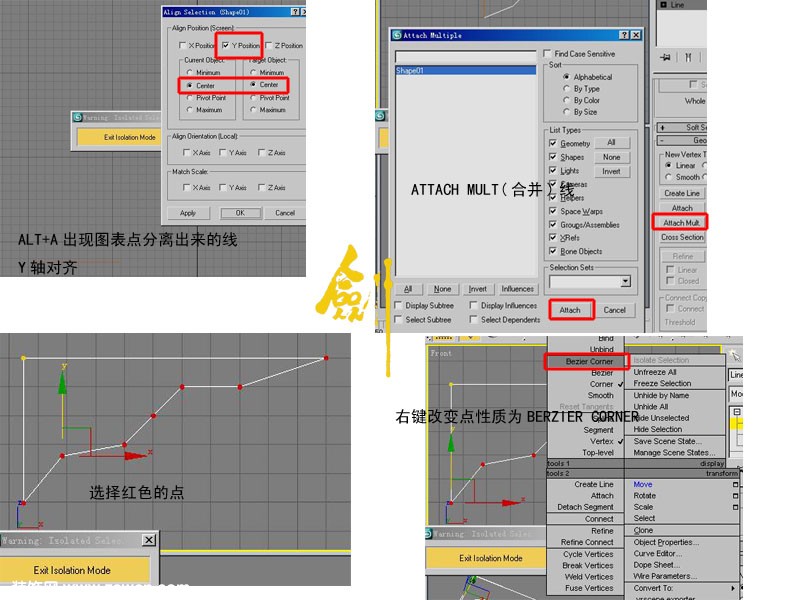This screenshot has width=800, height=600.
Task: Cancel the Align Selection dialog
Action: pos(285,213)
